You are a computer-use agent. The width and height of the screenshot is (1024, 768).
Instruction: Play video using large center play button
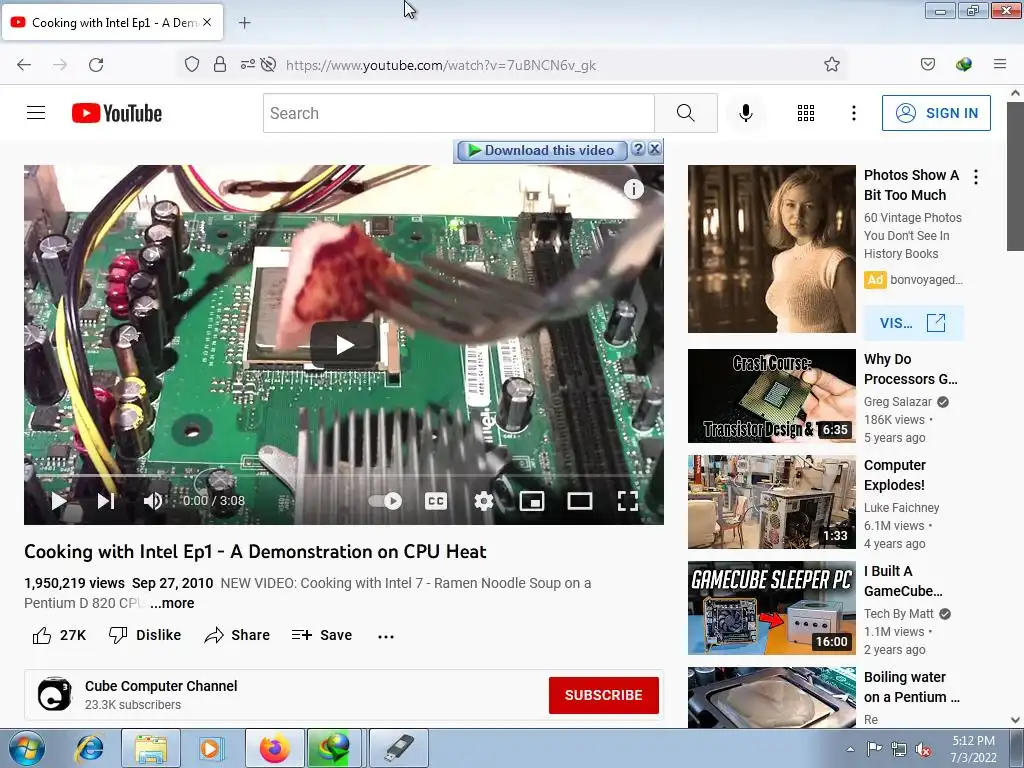click(x=344, y=344)
